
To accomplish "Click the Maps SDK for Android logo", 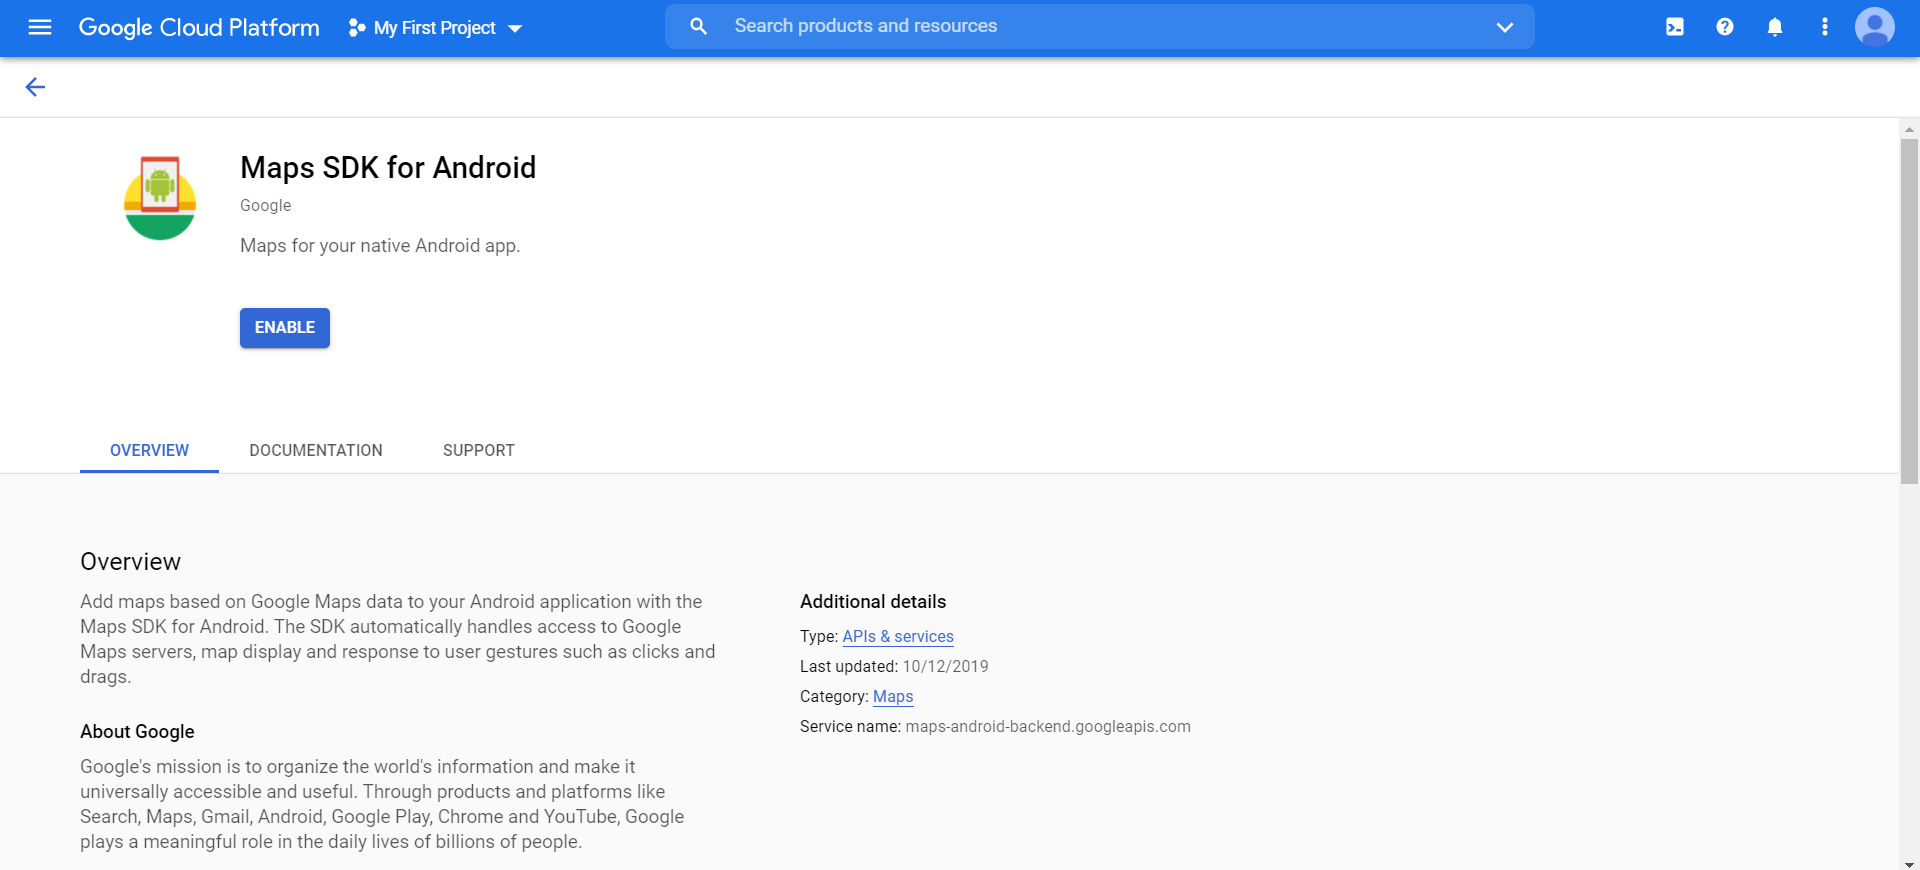I will (x=160, y=198).
